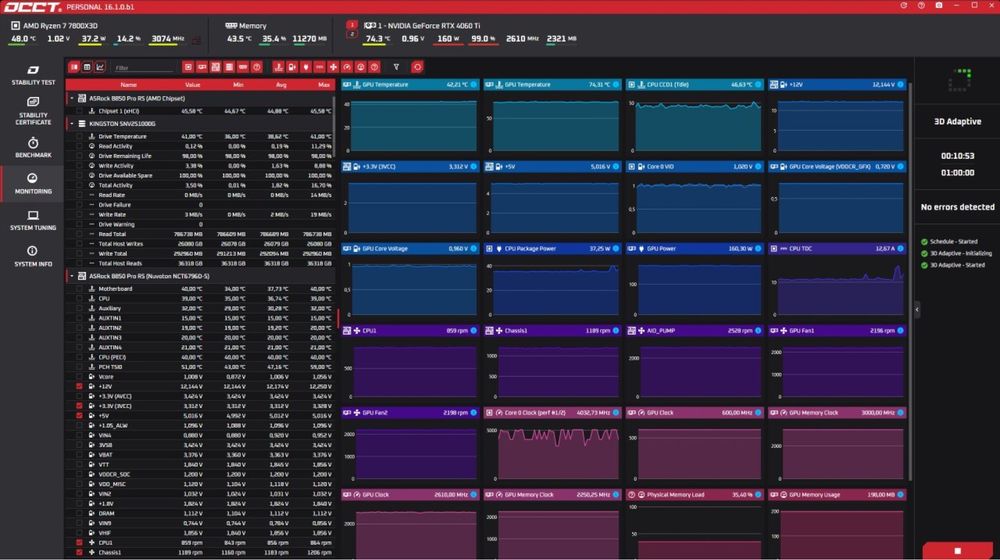Click the funnel filter icon in toolbar
Screen dimensions: 1000x560
click(396, 67)
